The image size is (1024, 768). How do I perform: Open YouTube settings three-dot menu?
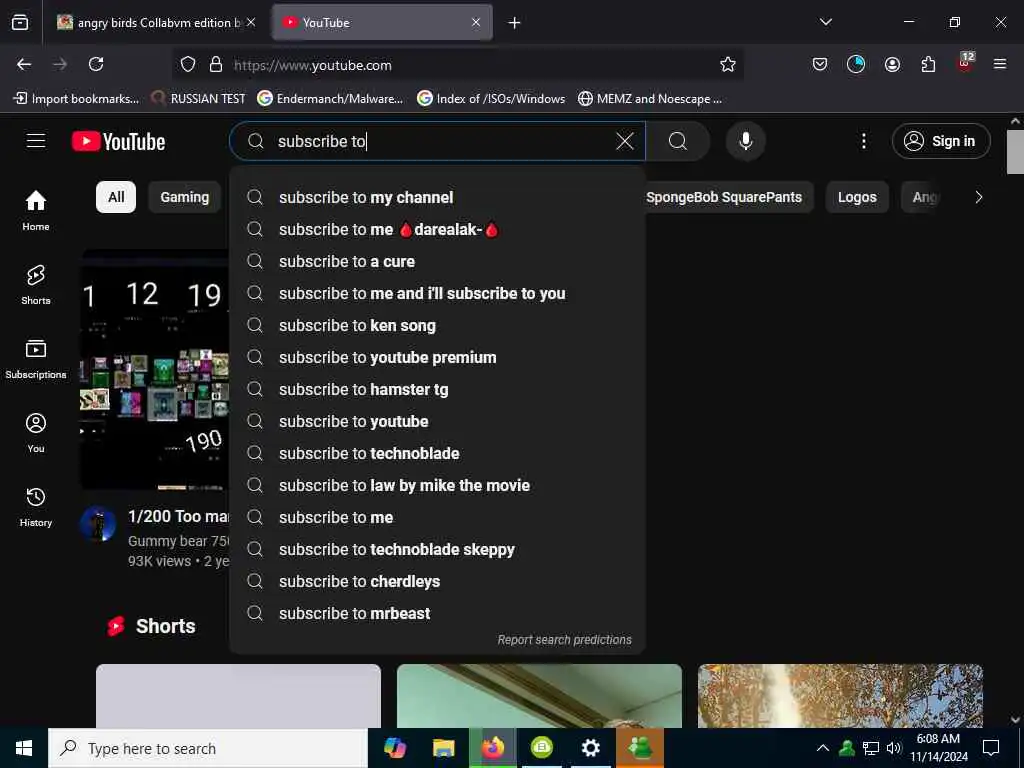point(863,141)
